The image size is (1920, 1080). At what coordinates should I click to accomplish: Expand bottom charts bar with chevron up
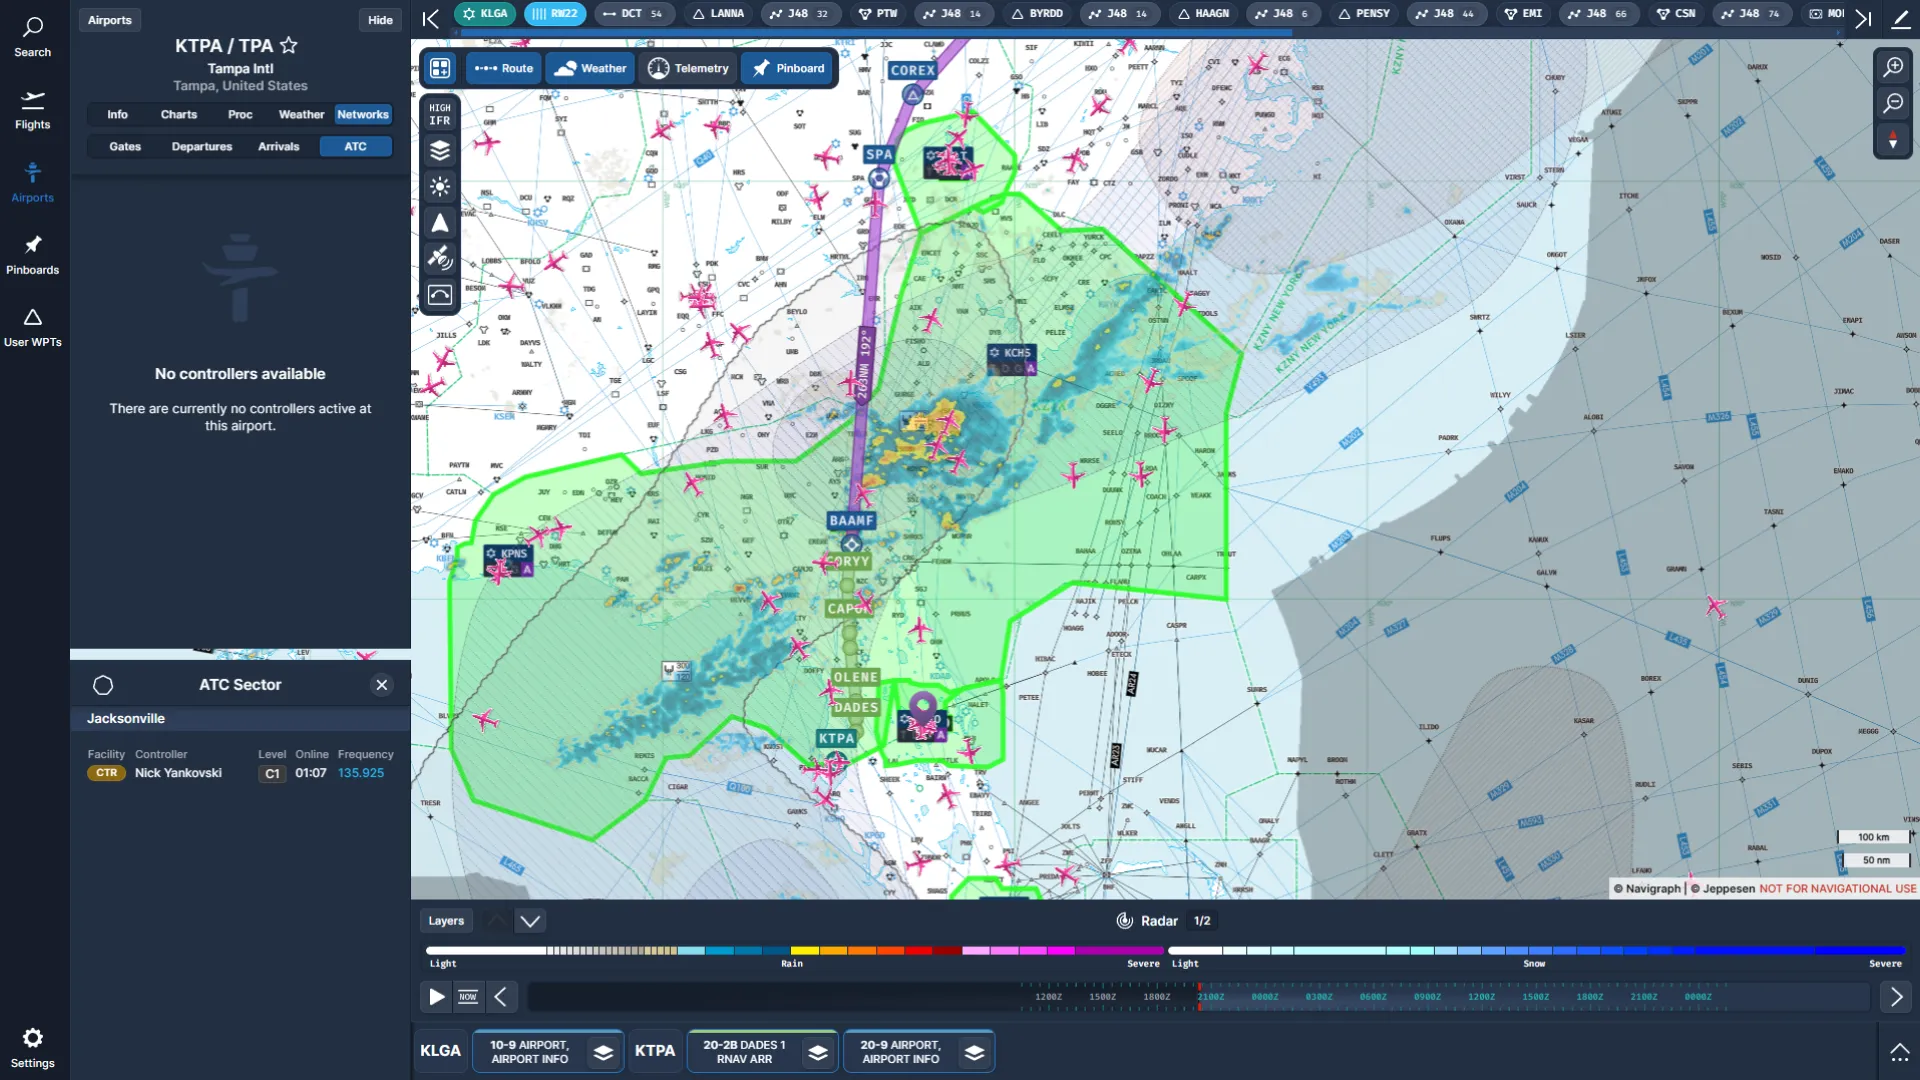1898,1052
